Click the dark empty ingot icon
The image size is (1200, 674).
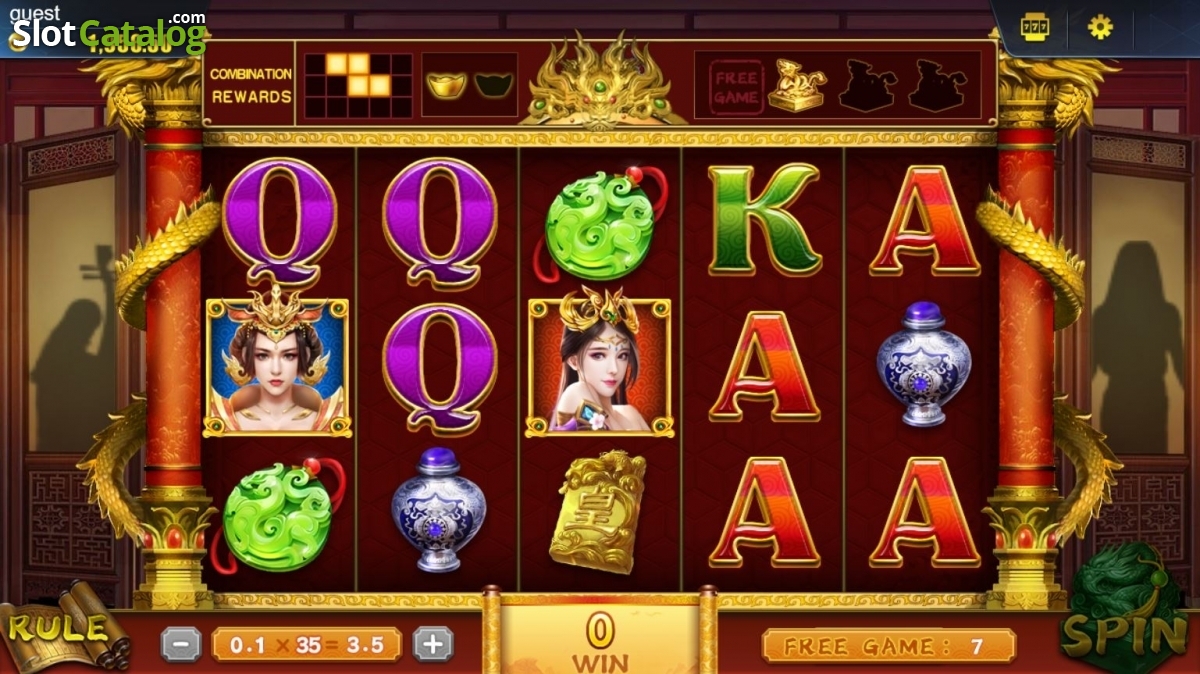click(x=492, y=85)
